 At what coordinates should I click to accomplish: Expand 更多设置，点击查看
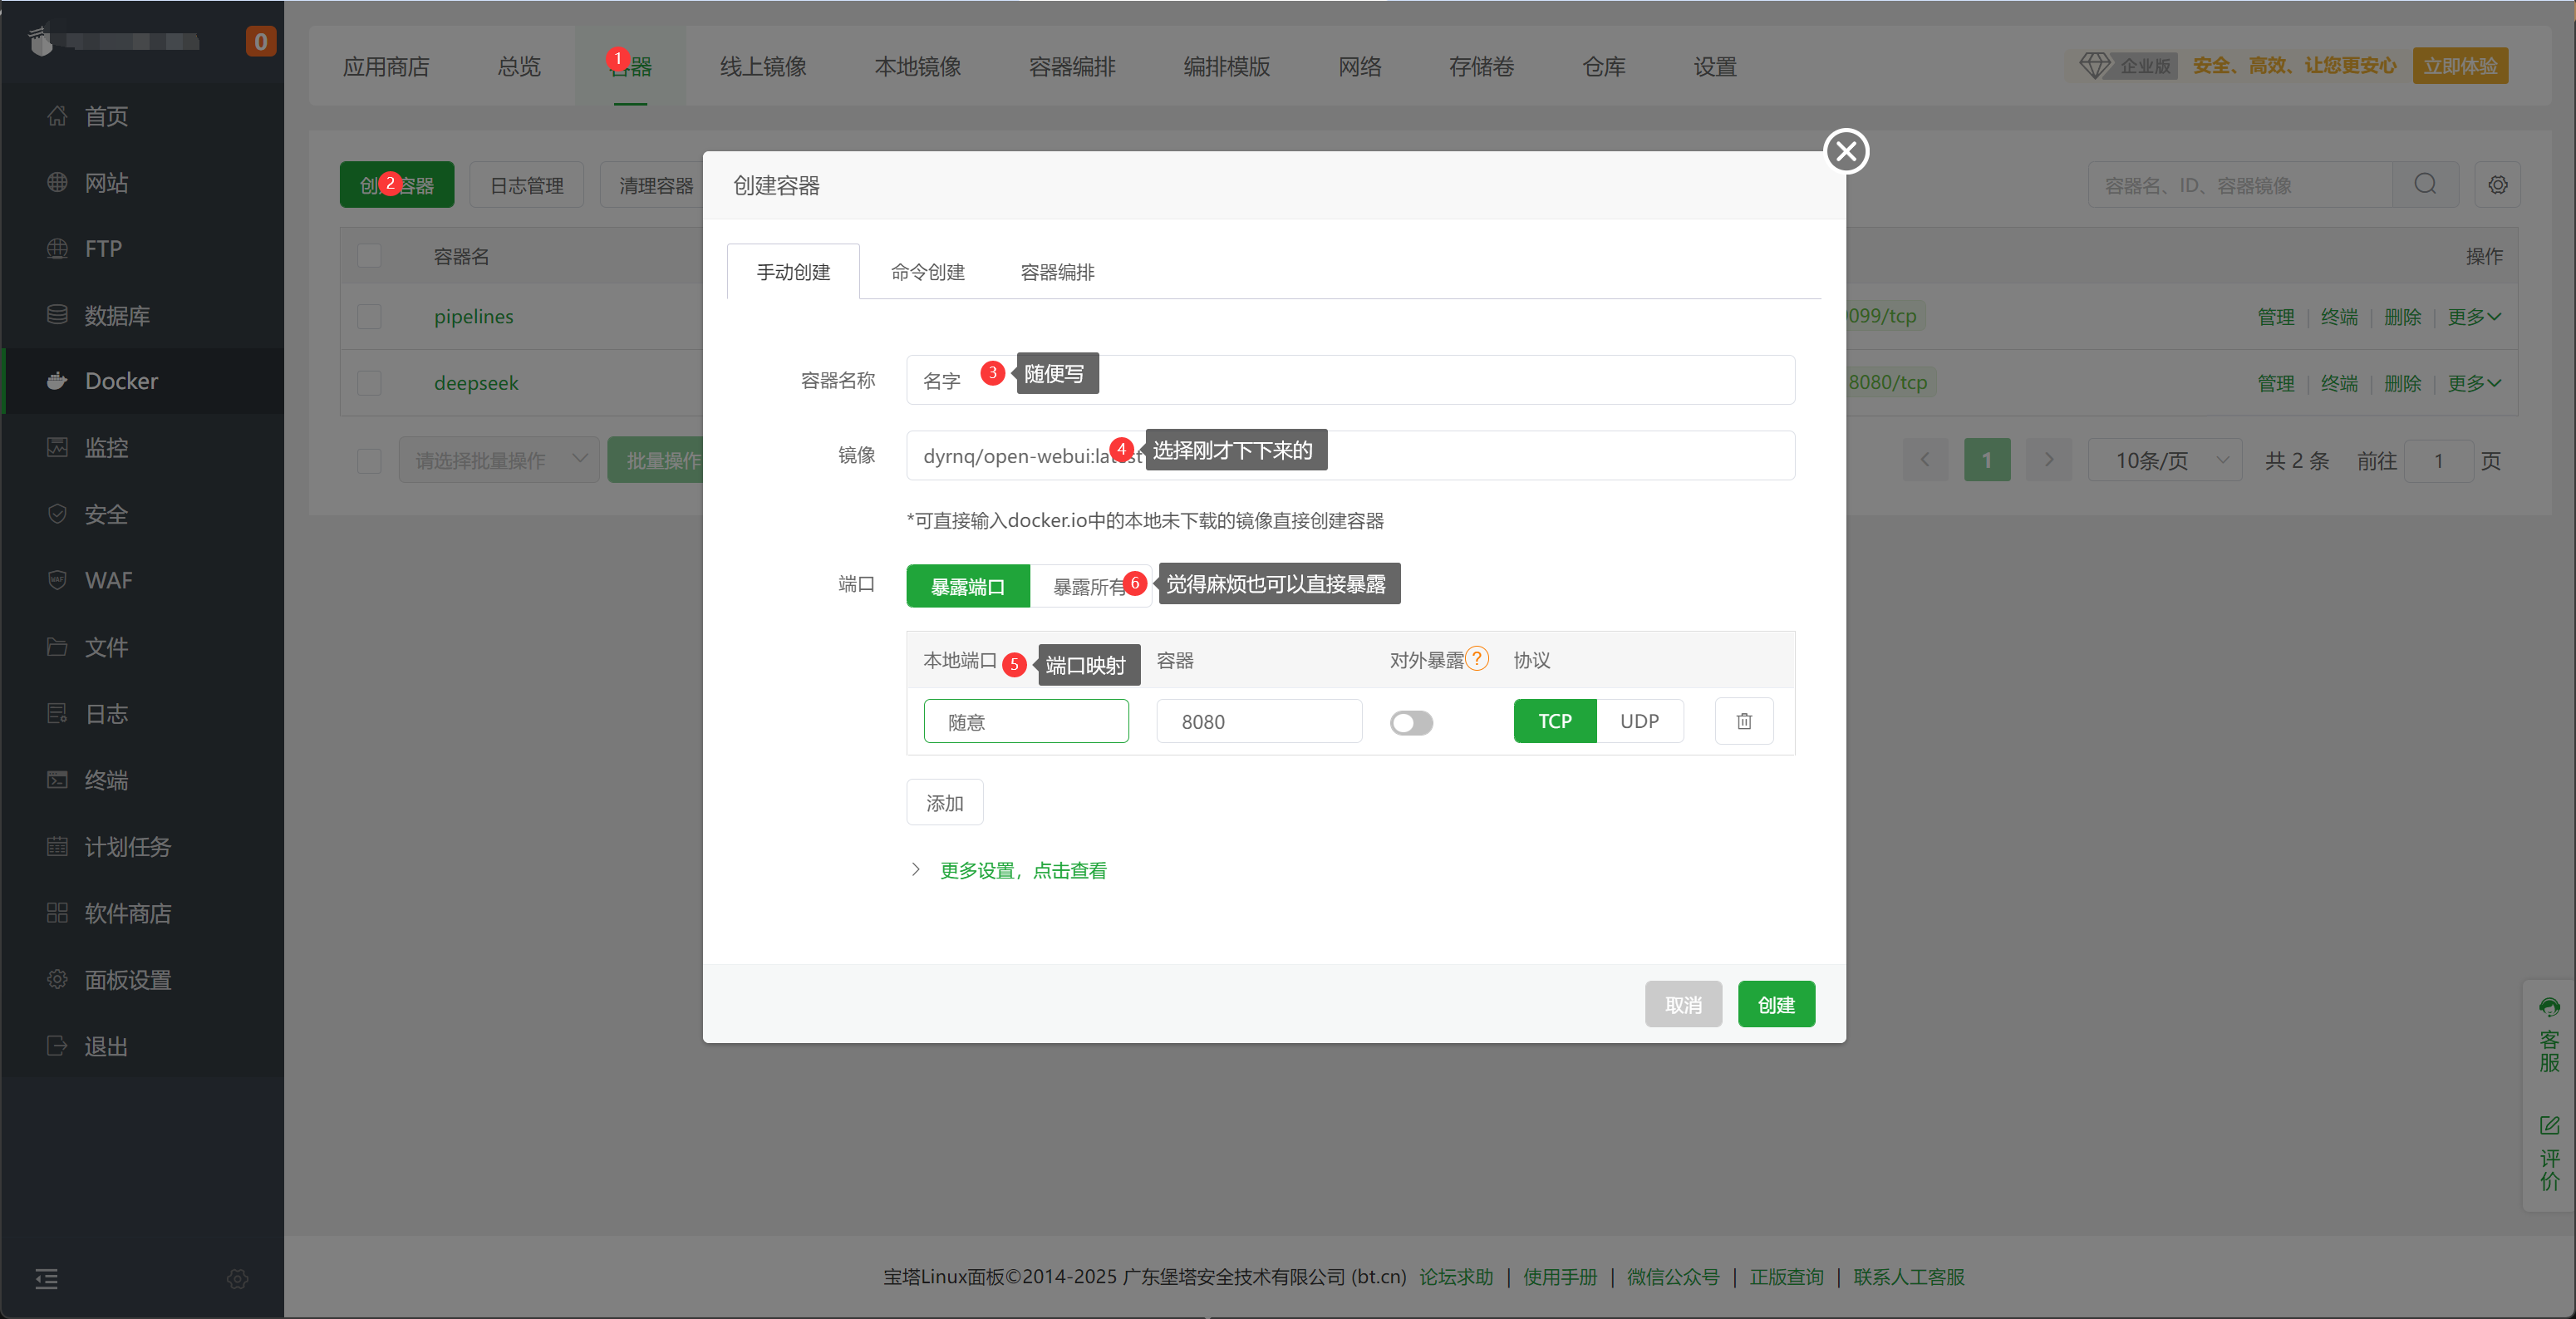pos(1022,870)
